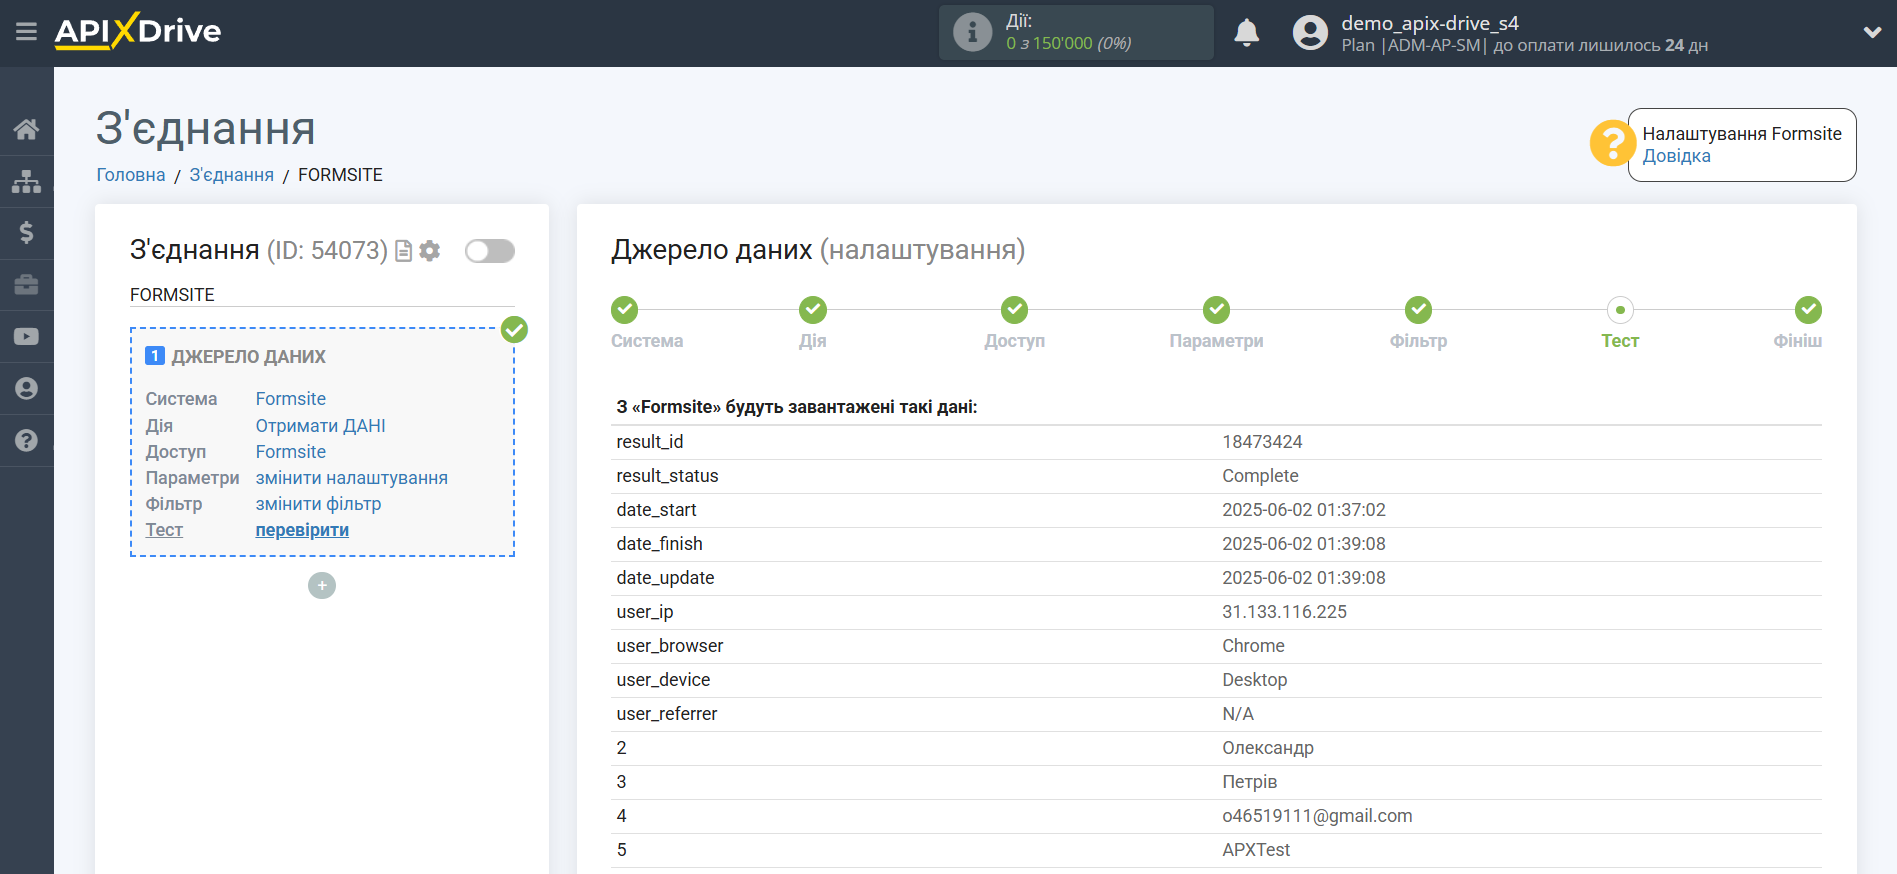The width and height of the screenshot is (1897, 874).
Task: Open help question icon in sidebar
Action: 27,440
